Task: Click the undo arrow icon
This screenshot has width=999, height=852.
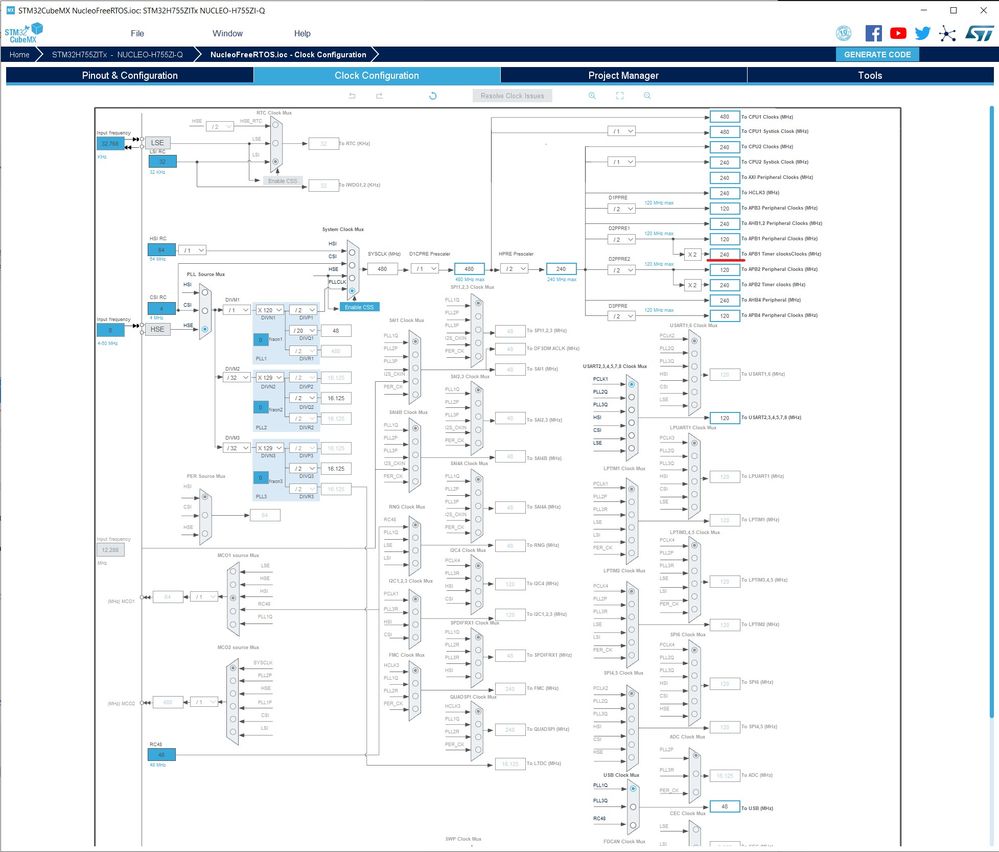Action: click(x=352, y=96)
